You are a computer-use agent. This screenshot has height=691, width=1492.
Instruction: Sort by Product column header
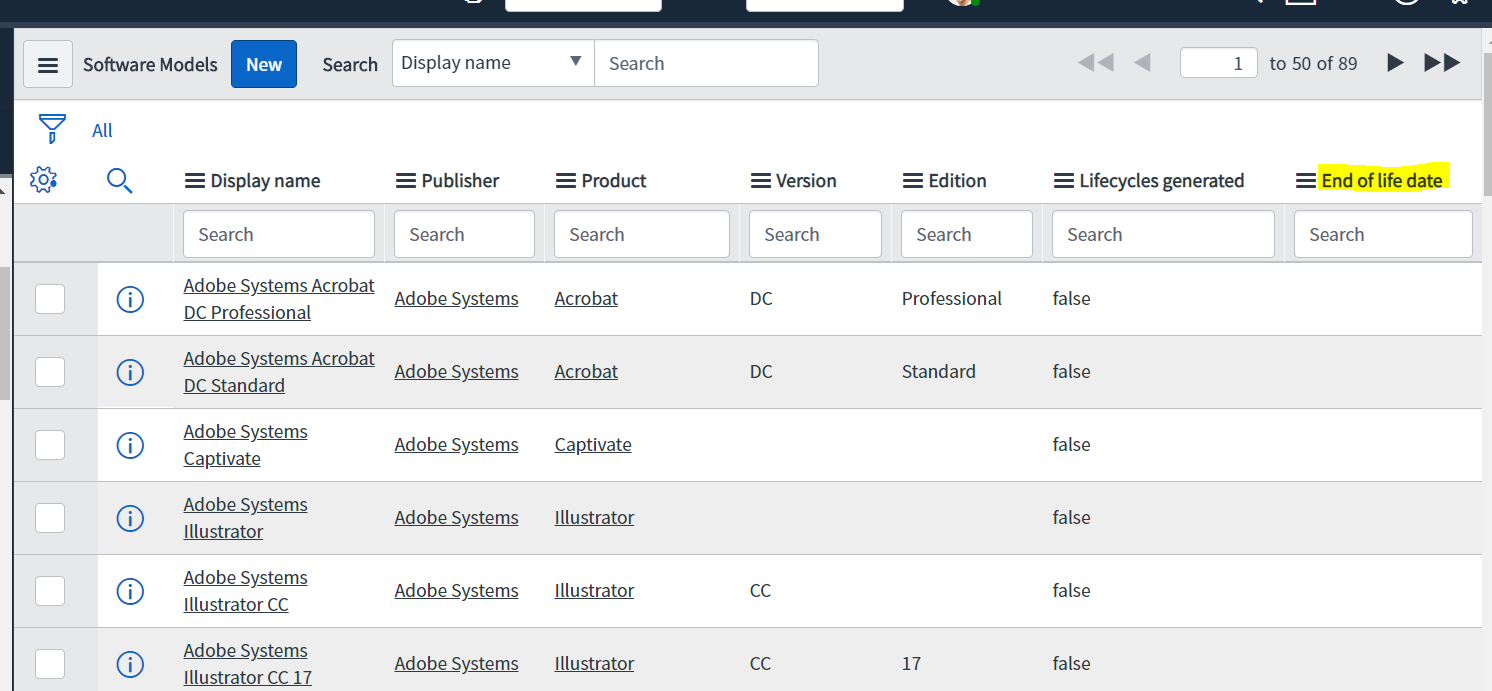click(x=614, y=181)
